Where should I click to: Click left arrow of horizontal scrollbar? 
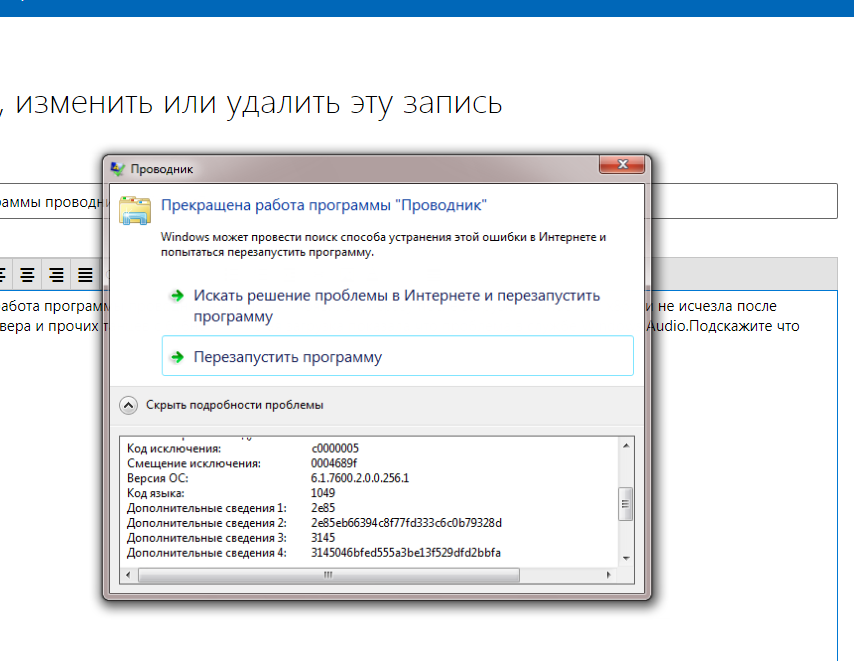tap(128, 575)
